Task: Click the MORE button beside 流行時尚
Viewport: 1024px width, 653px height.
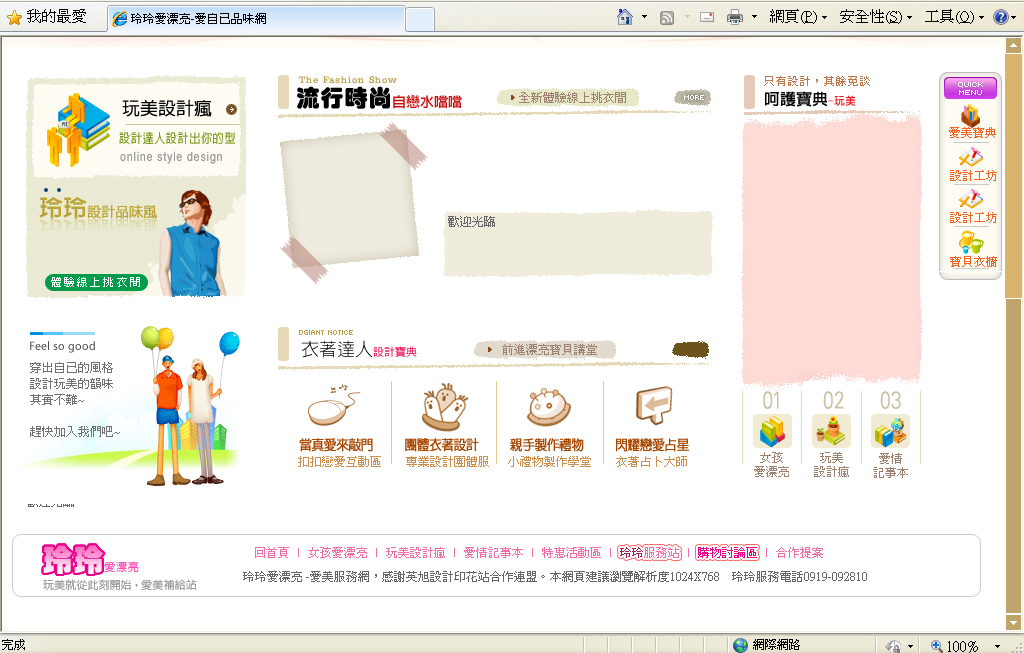Action: point(693,97)
